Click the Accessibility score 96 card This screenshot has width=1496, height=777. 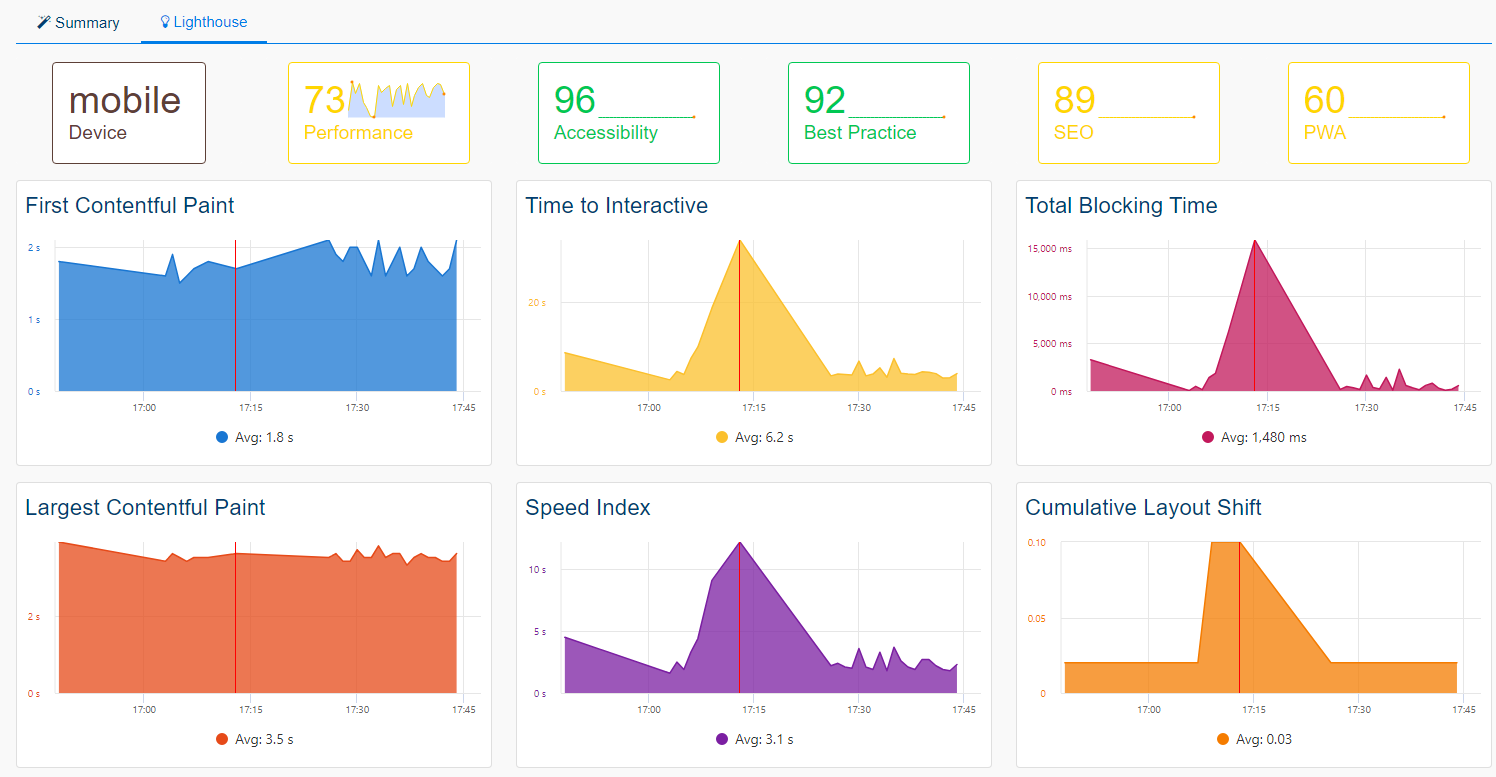point(628,113)
